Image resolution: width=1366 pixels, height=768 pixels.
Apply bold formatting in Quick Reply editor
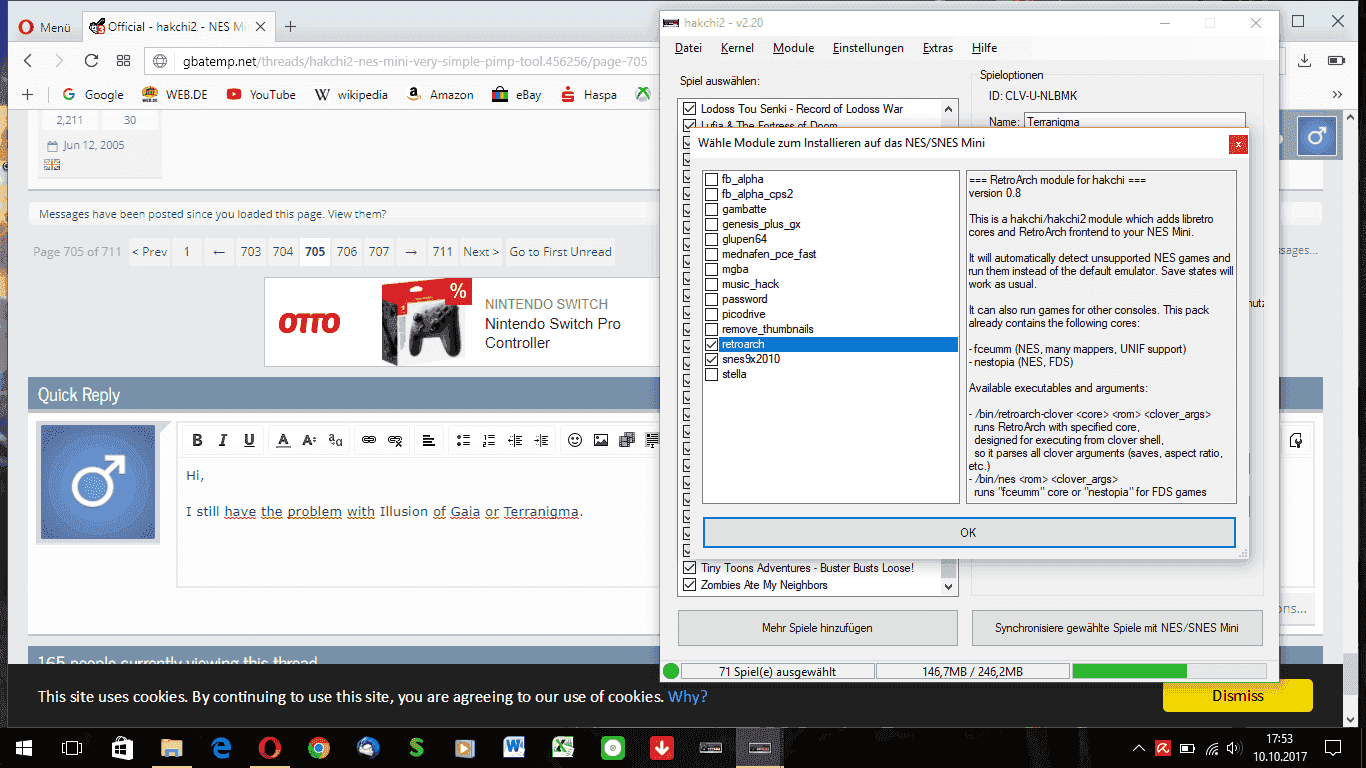(x=197, y=440)
